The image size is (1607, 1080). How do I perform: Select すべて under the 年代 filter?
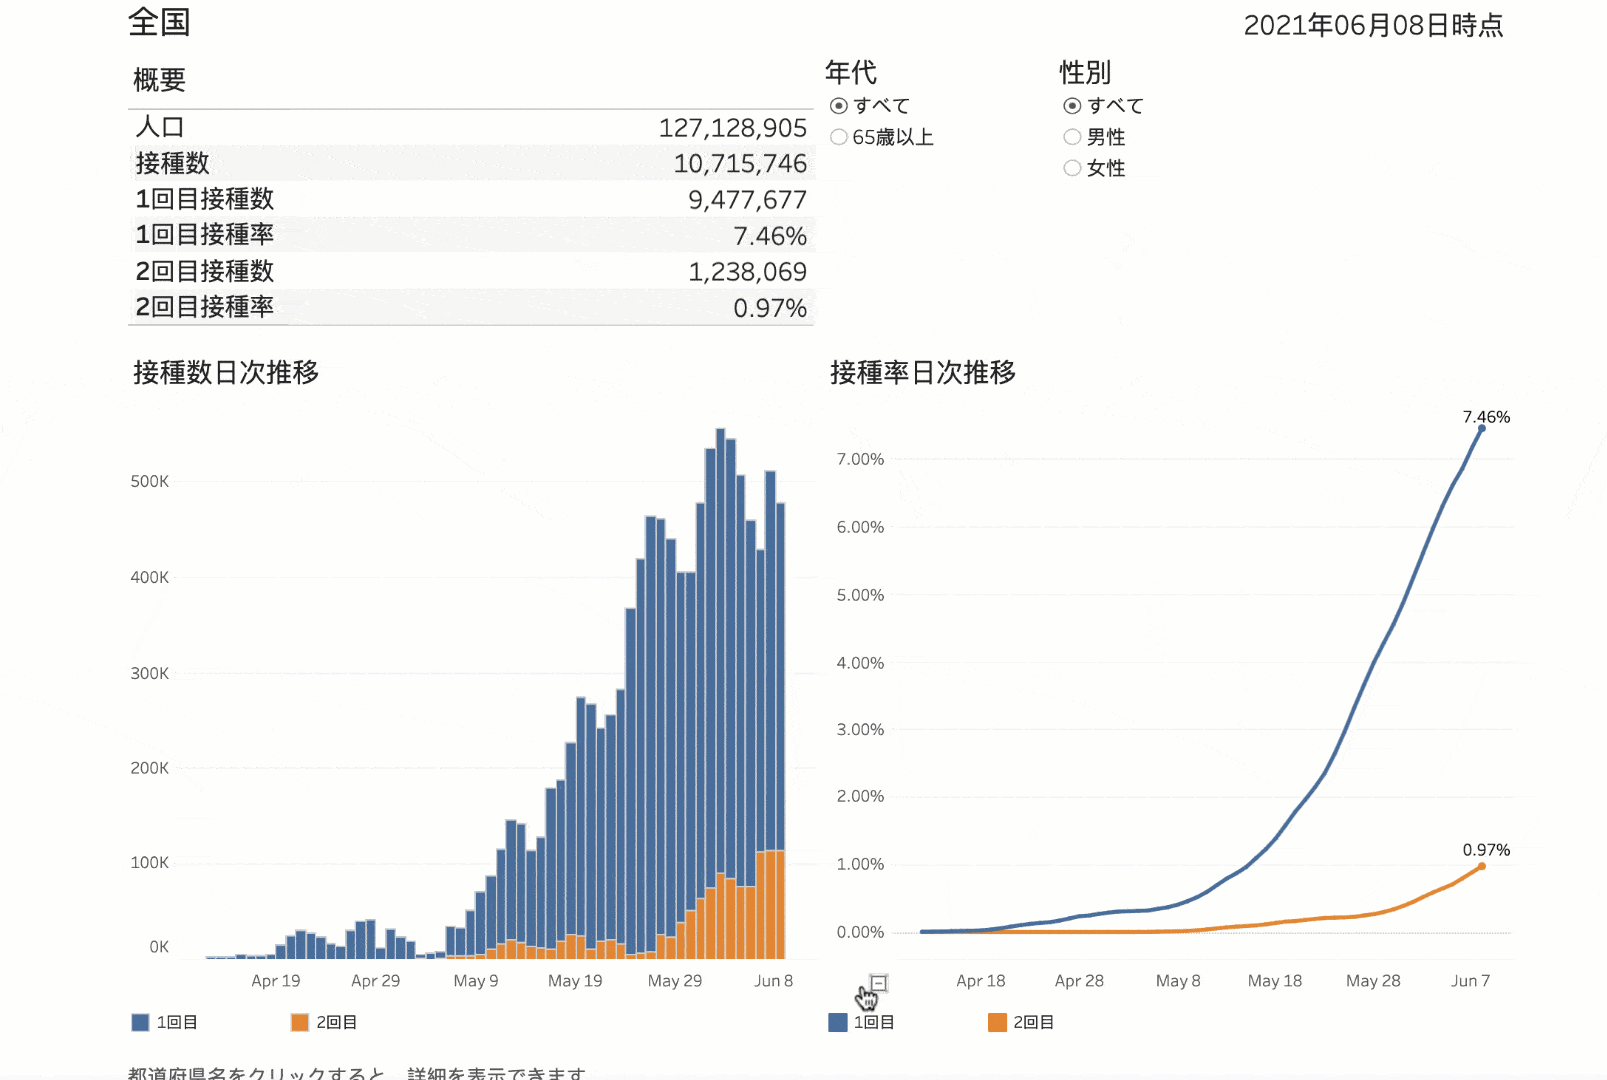click(839, 106)
